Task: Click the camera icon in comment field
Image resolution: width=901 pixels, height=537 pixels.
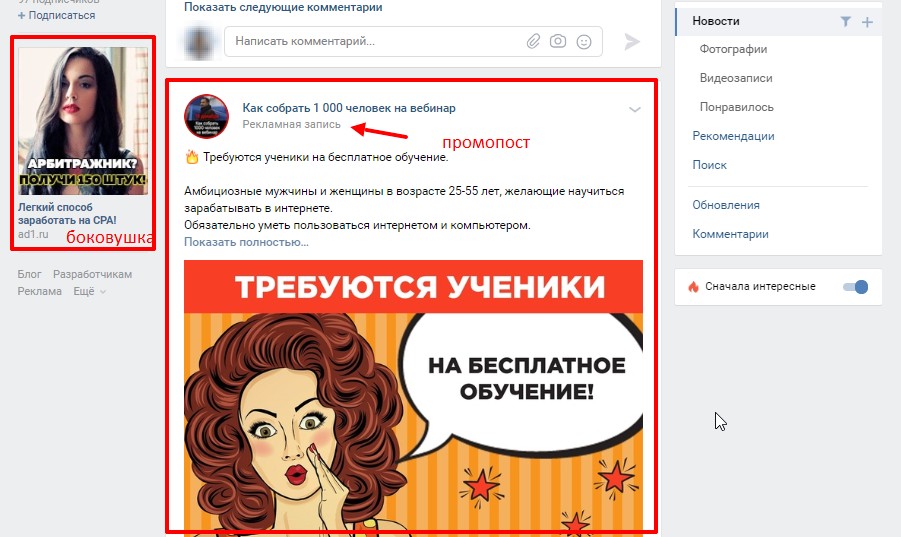Action: click(x=557, y=41)
